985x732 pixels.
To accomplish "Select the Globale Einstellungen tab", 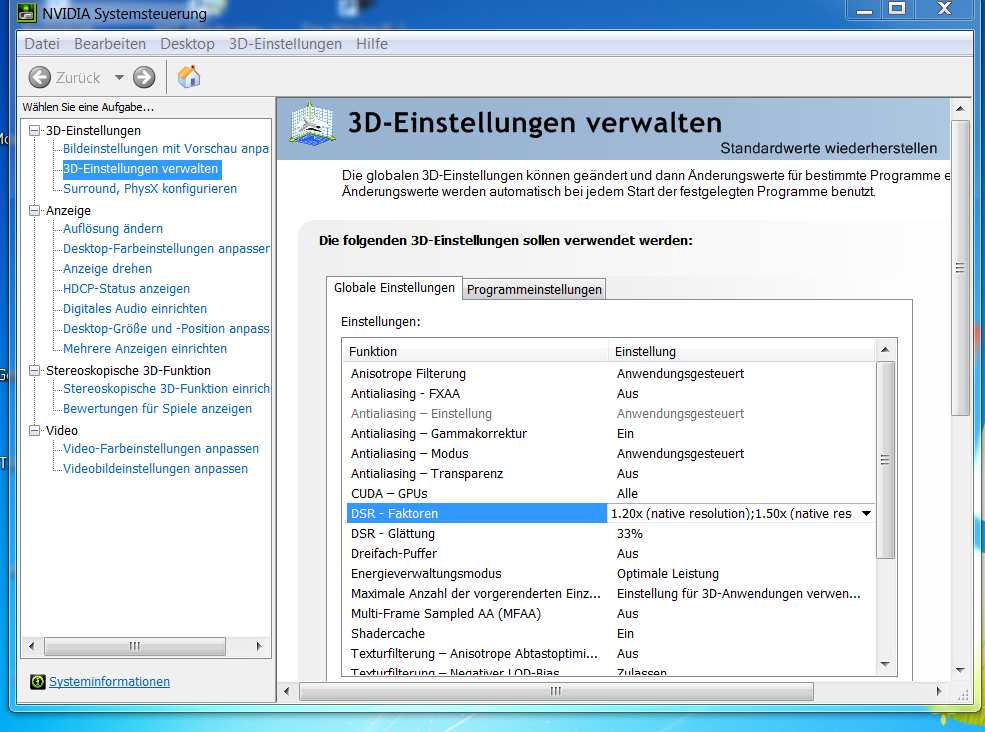I will [x=394, y=288].
